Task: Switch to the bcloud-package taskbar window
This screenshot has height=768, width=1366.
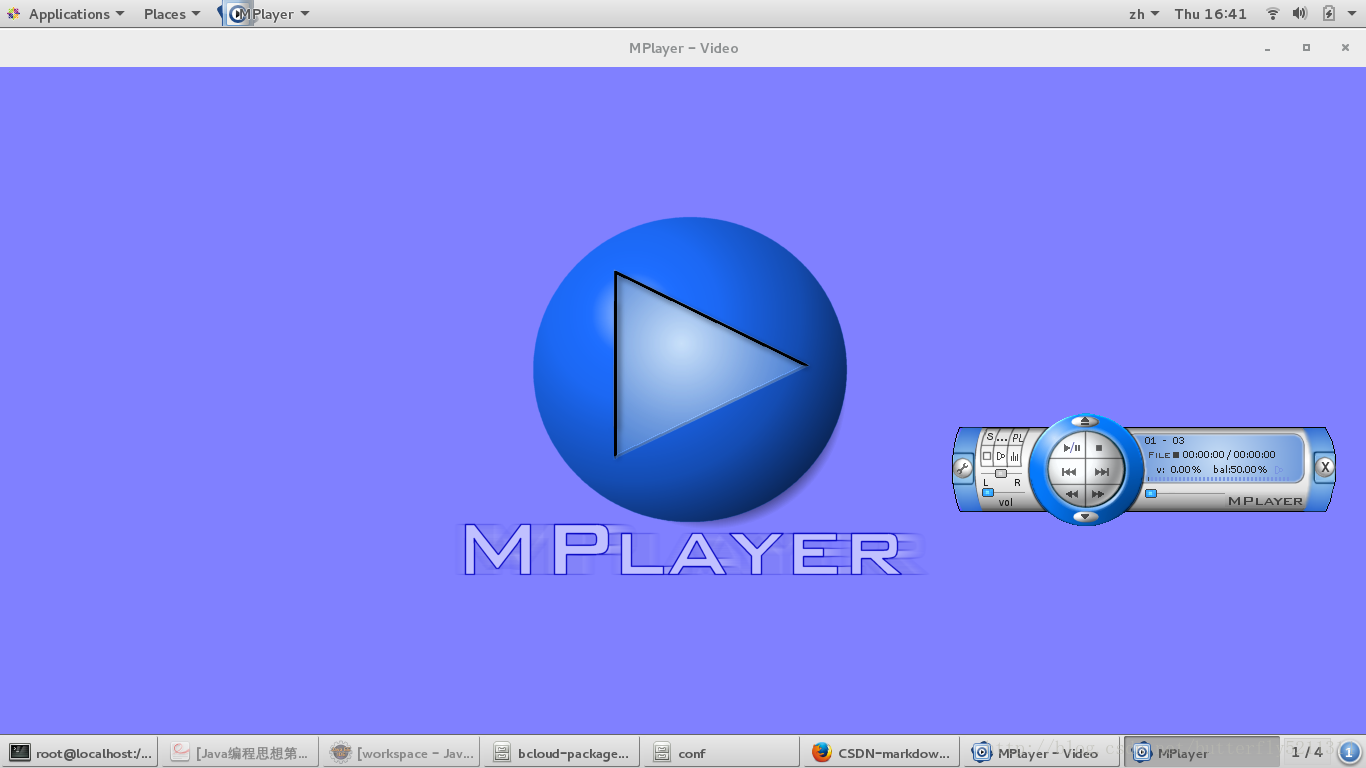Action: pos(562,753)
